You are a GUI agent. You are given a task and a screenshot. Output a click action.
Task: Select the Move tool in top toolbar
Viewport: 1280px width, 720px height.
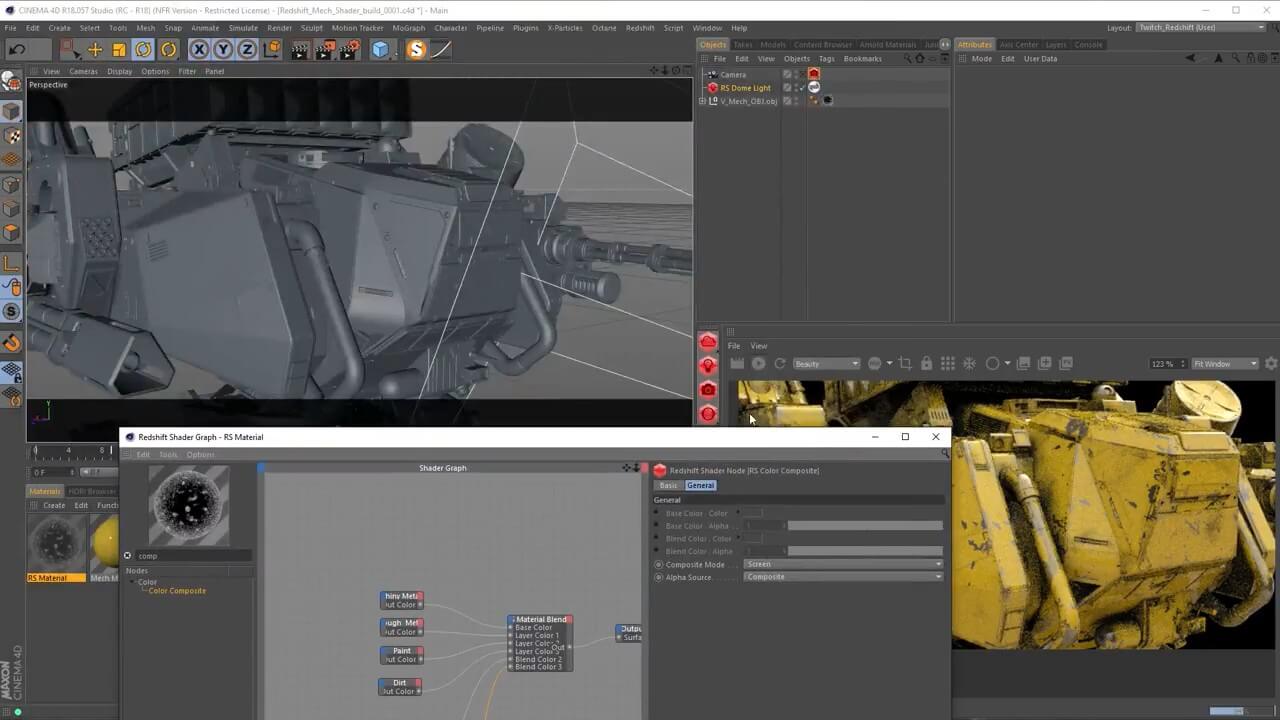(95, 49)
